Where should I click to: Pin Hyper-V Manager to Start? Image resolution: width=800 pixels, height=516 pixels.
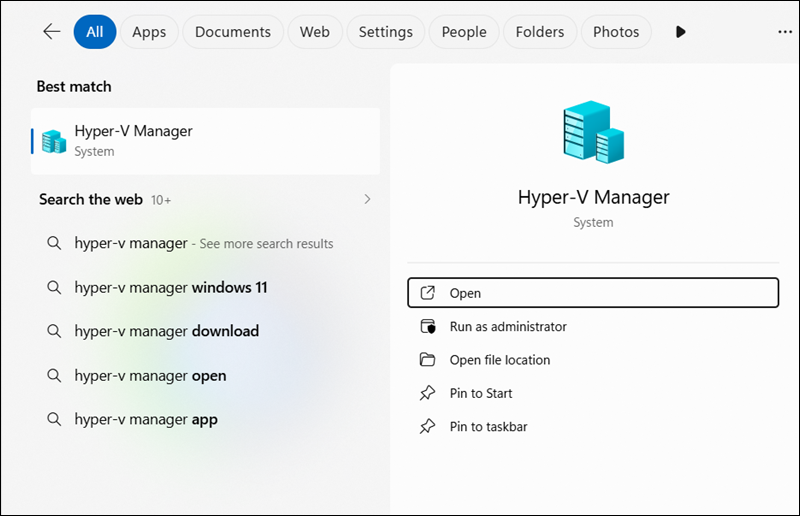pos(593,393)
